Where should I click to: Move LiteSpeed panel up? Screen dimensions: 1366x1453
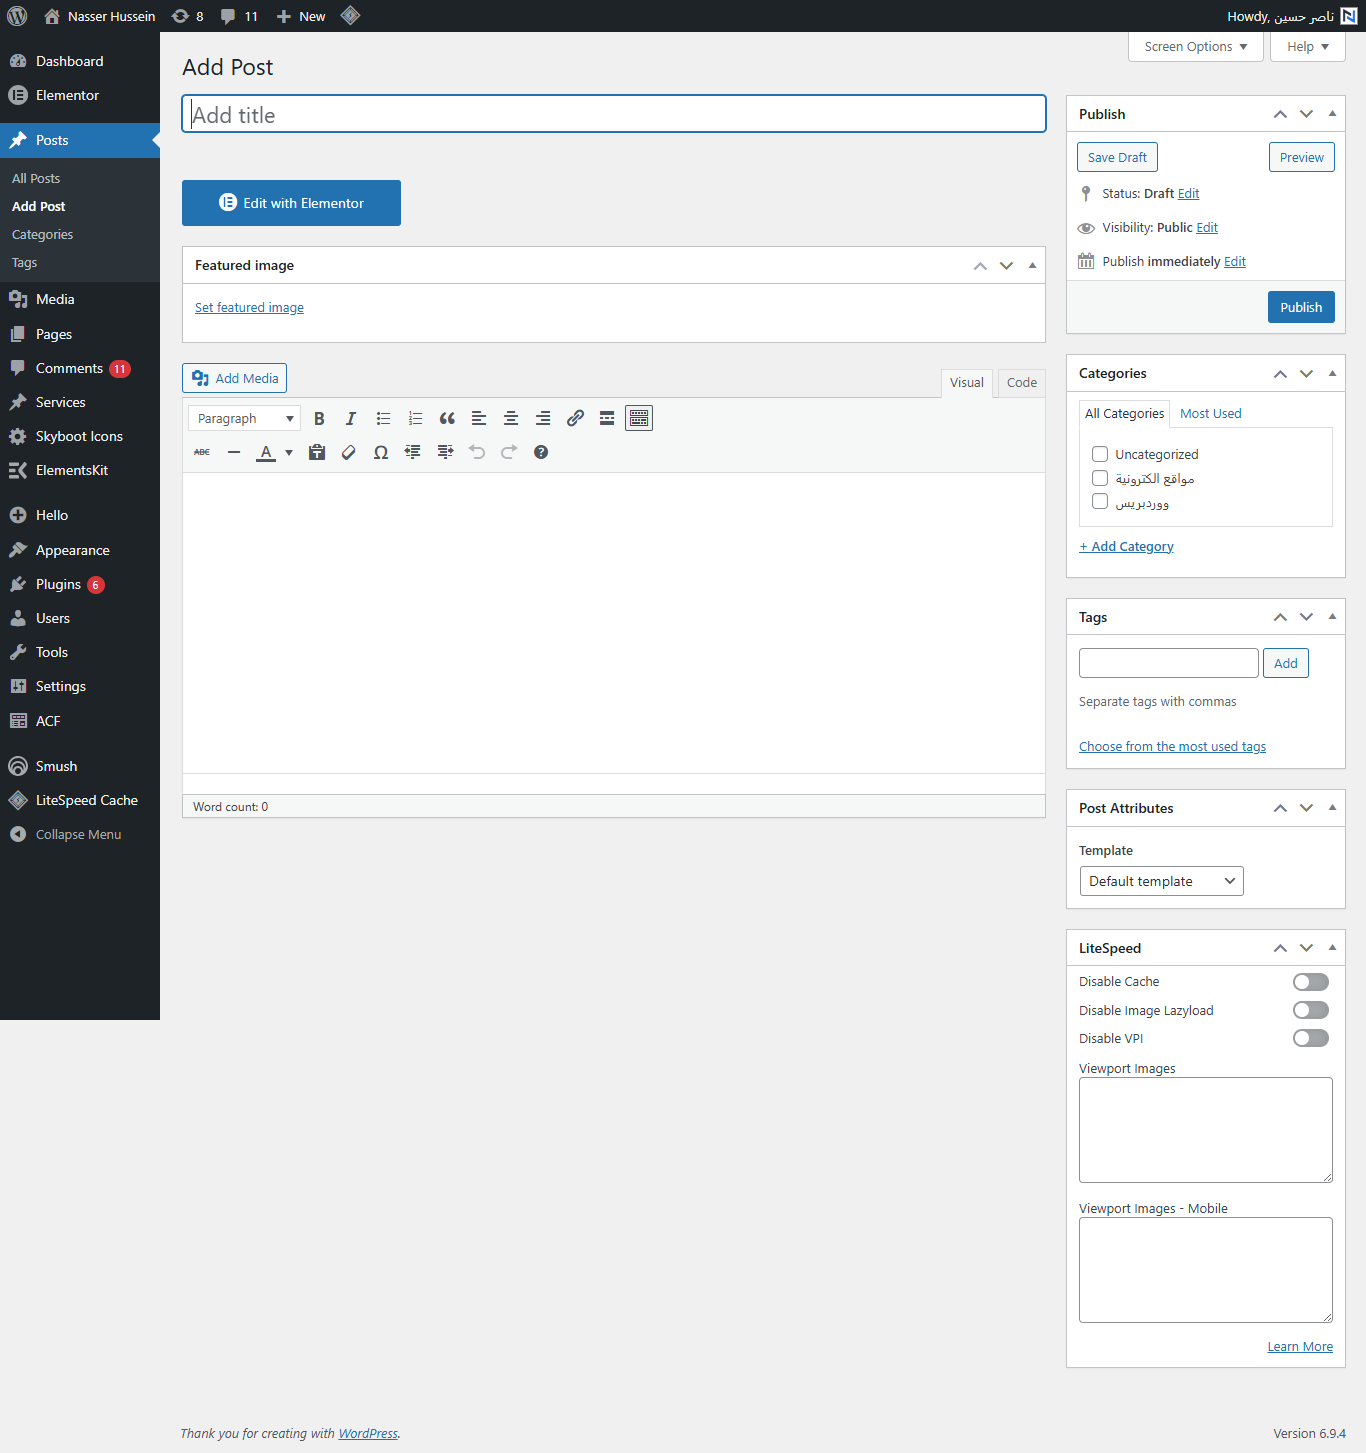[x=1280, y=948]
